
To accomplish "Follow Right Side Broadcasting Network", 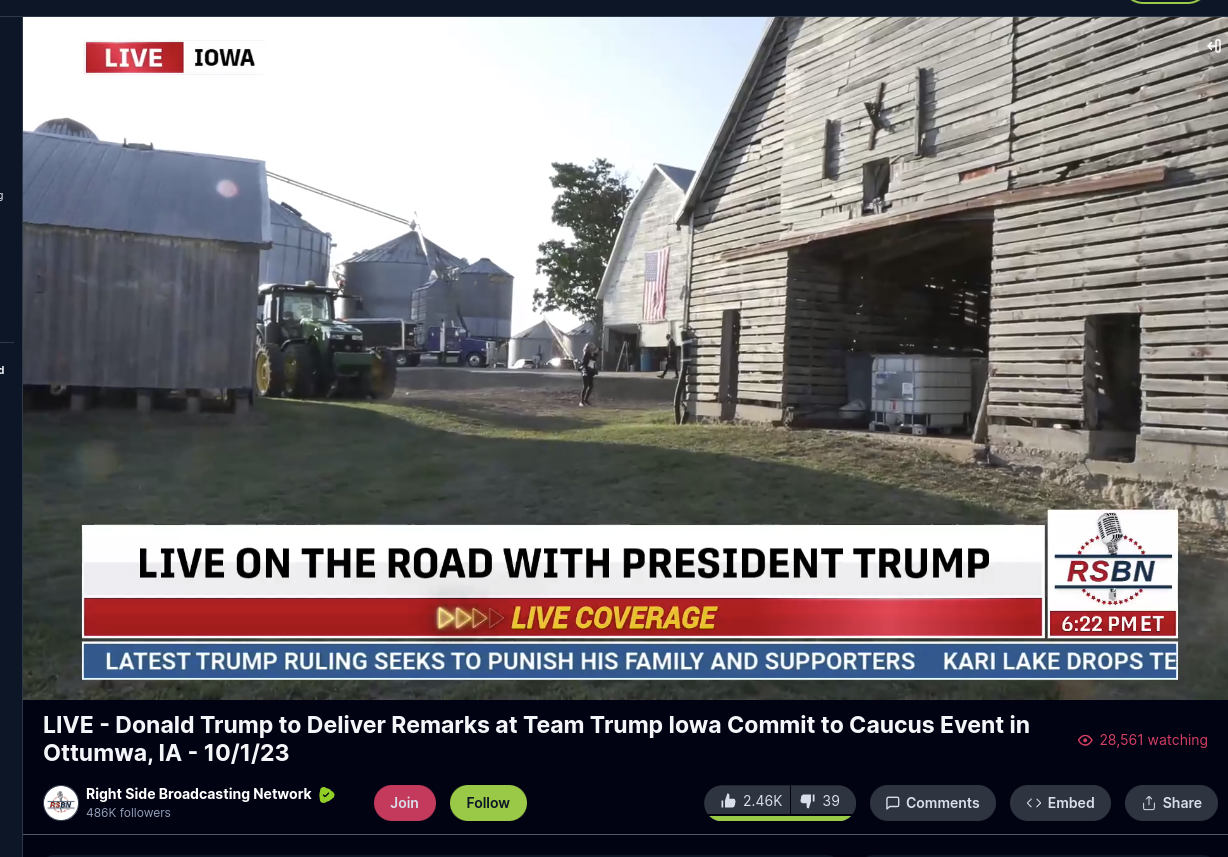I will [488, 803].
